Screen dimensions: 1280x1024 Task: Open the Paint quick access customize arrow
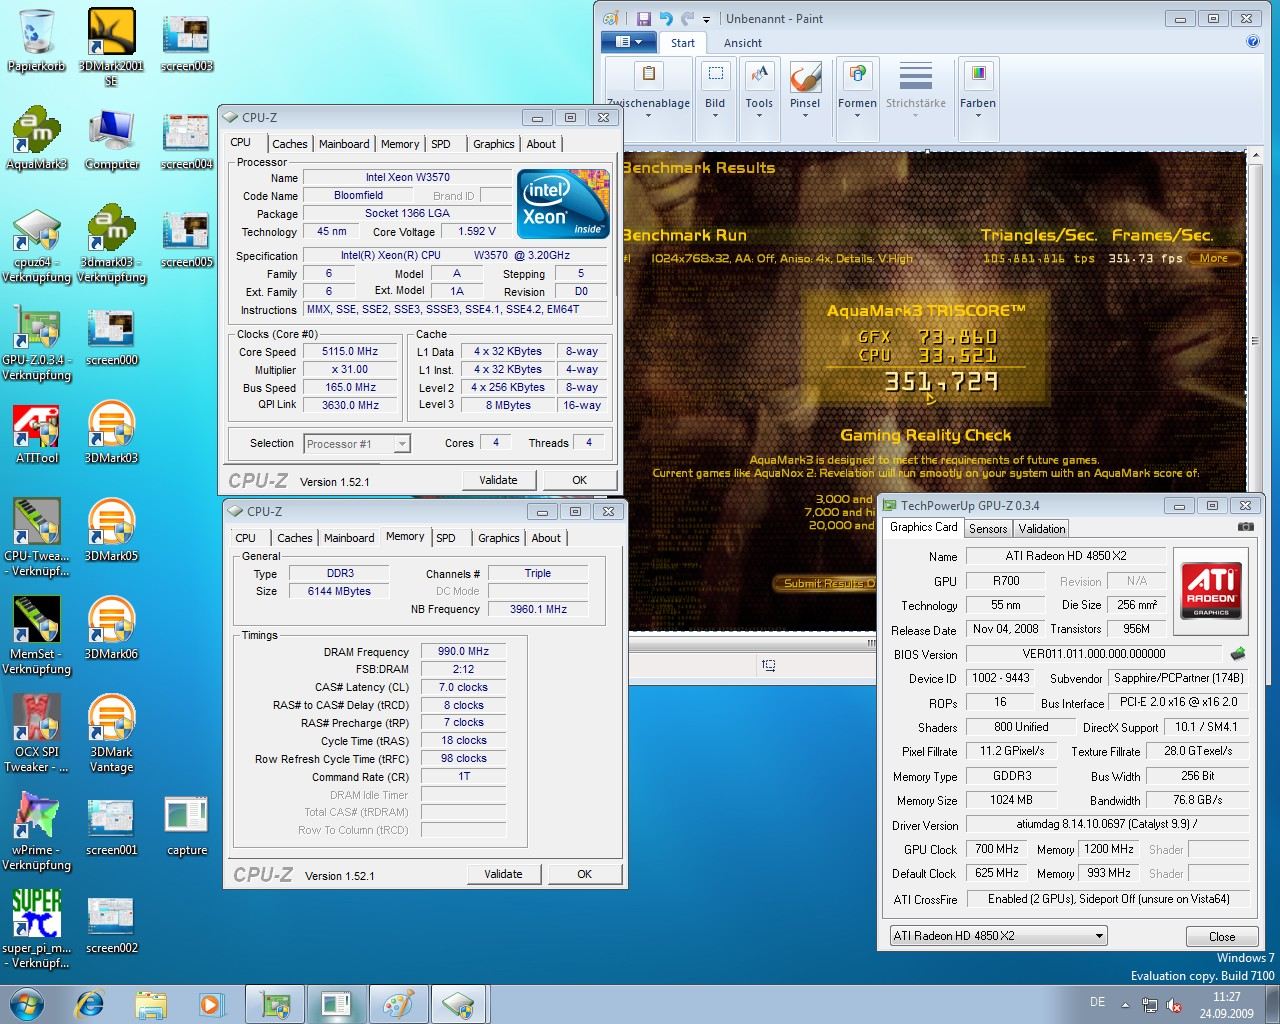point(706,19)
